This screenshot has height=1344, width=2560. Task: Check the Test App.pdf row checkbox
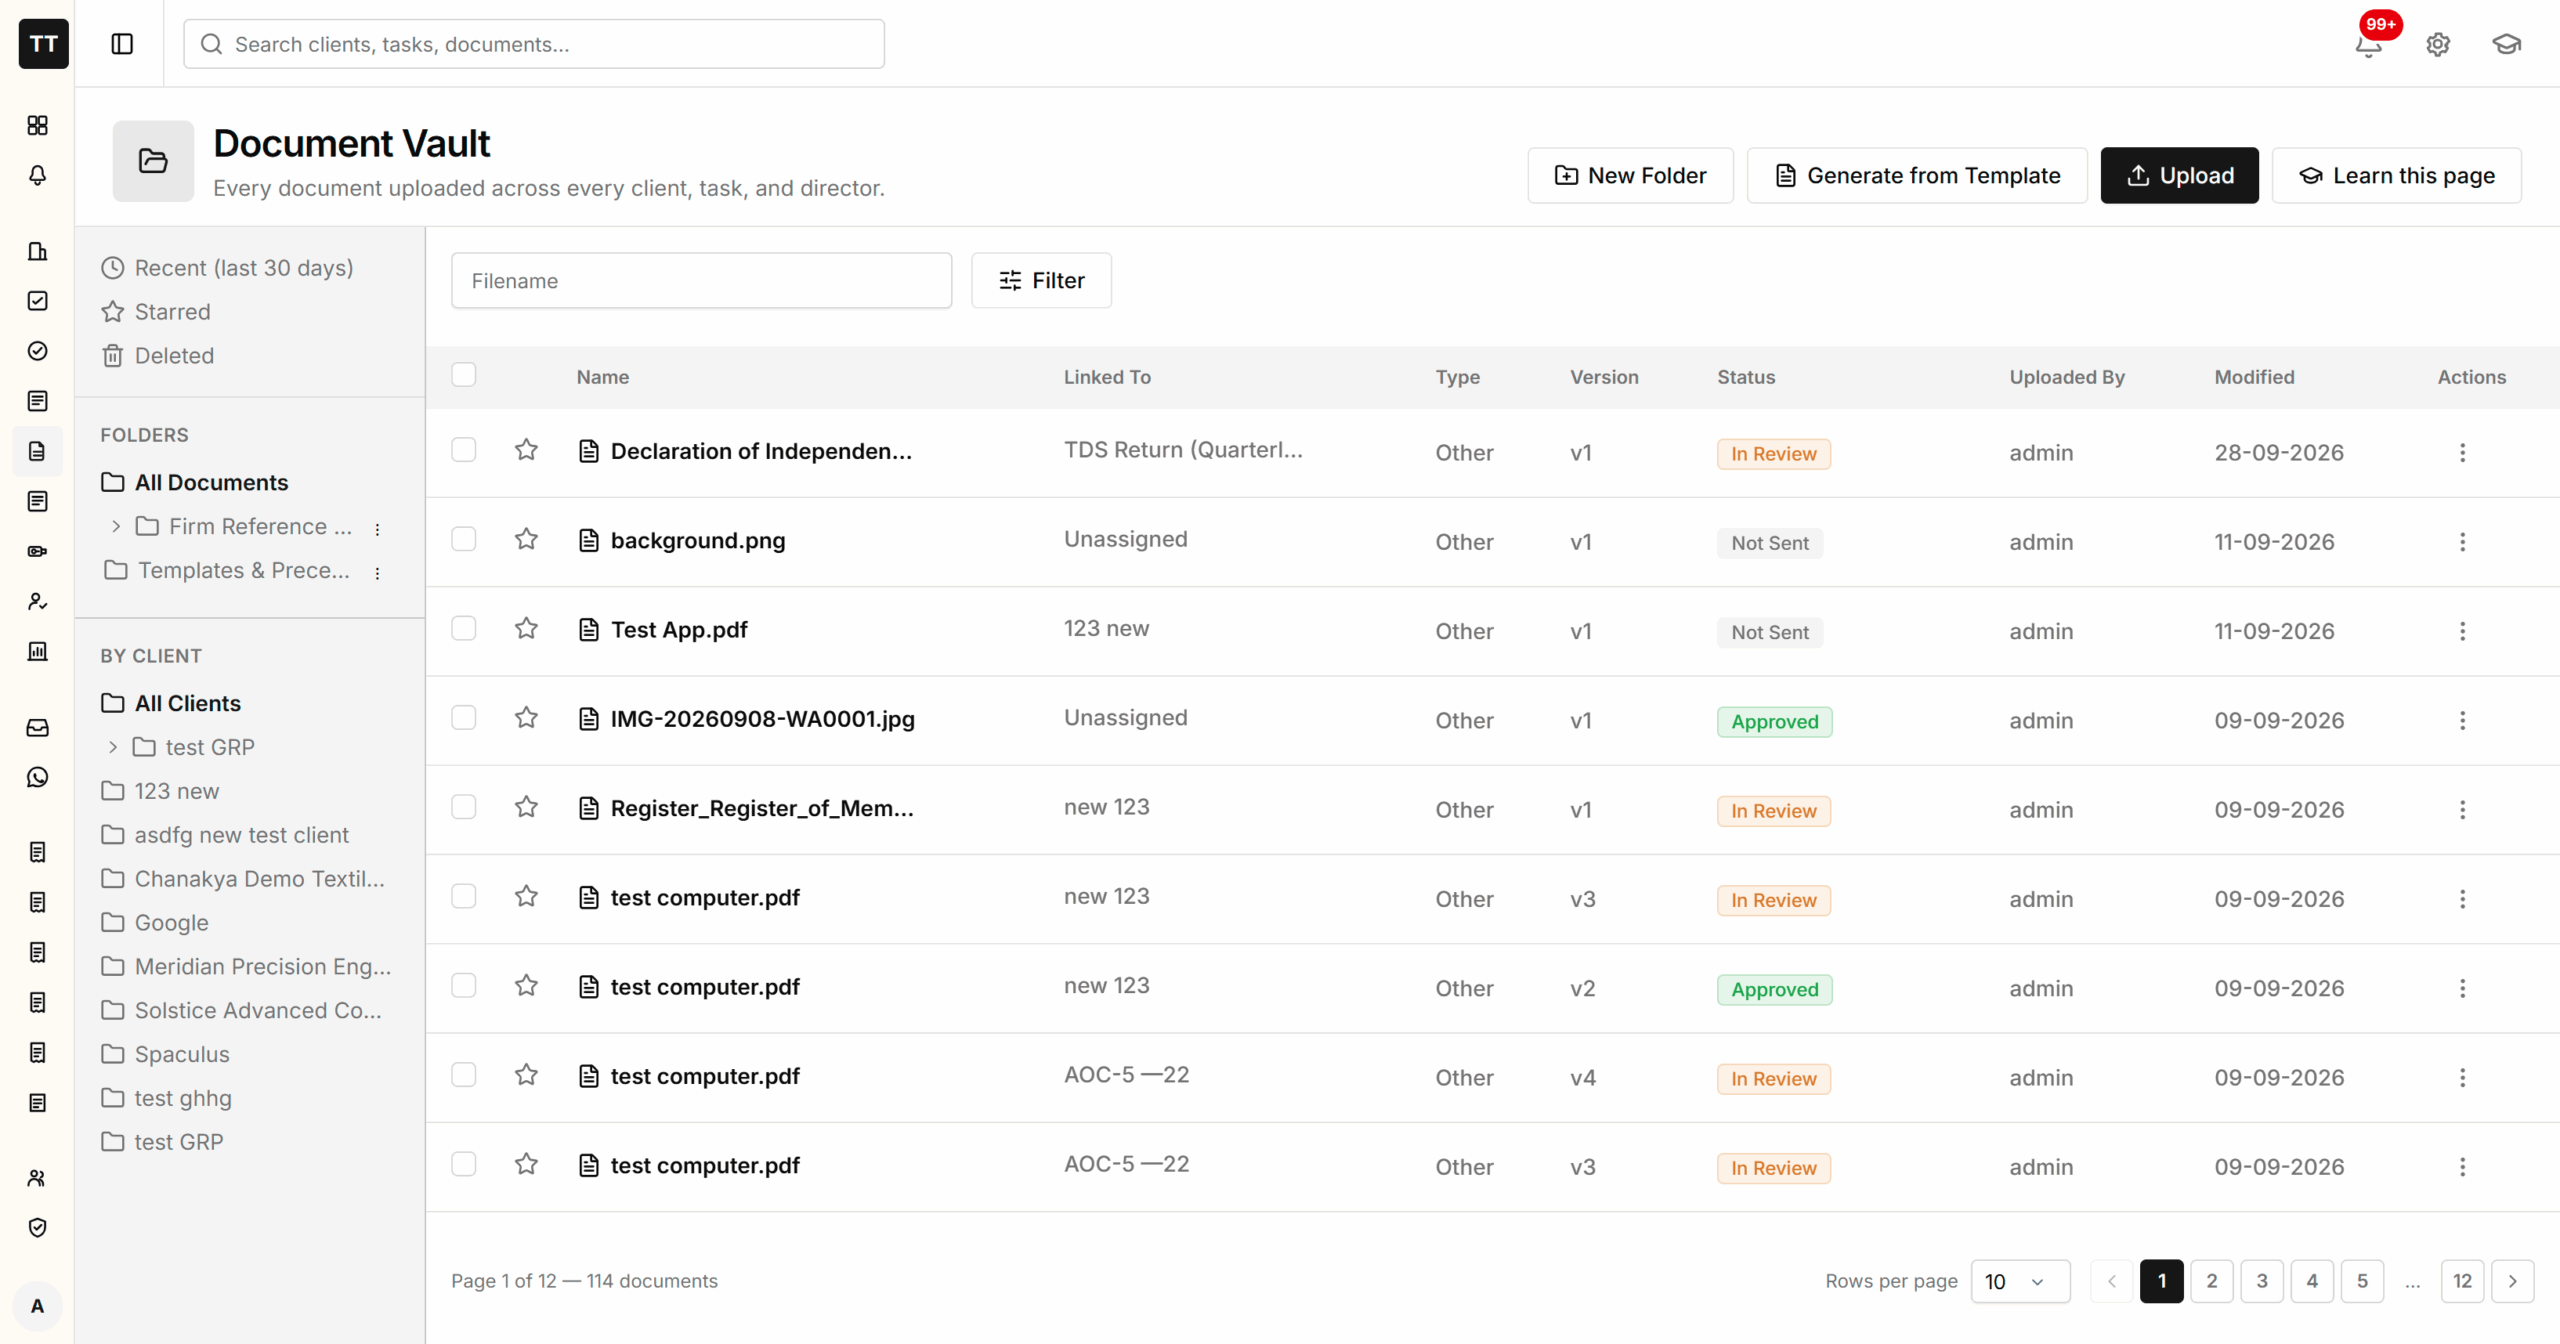click(464, 629)
